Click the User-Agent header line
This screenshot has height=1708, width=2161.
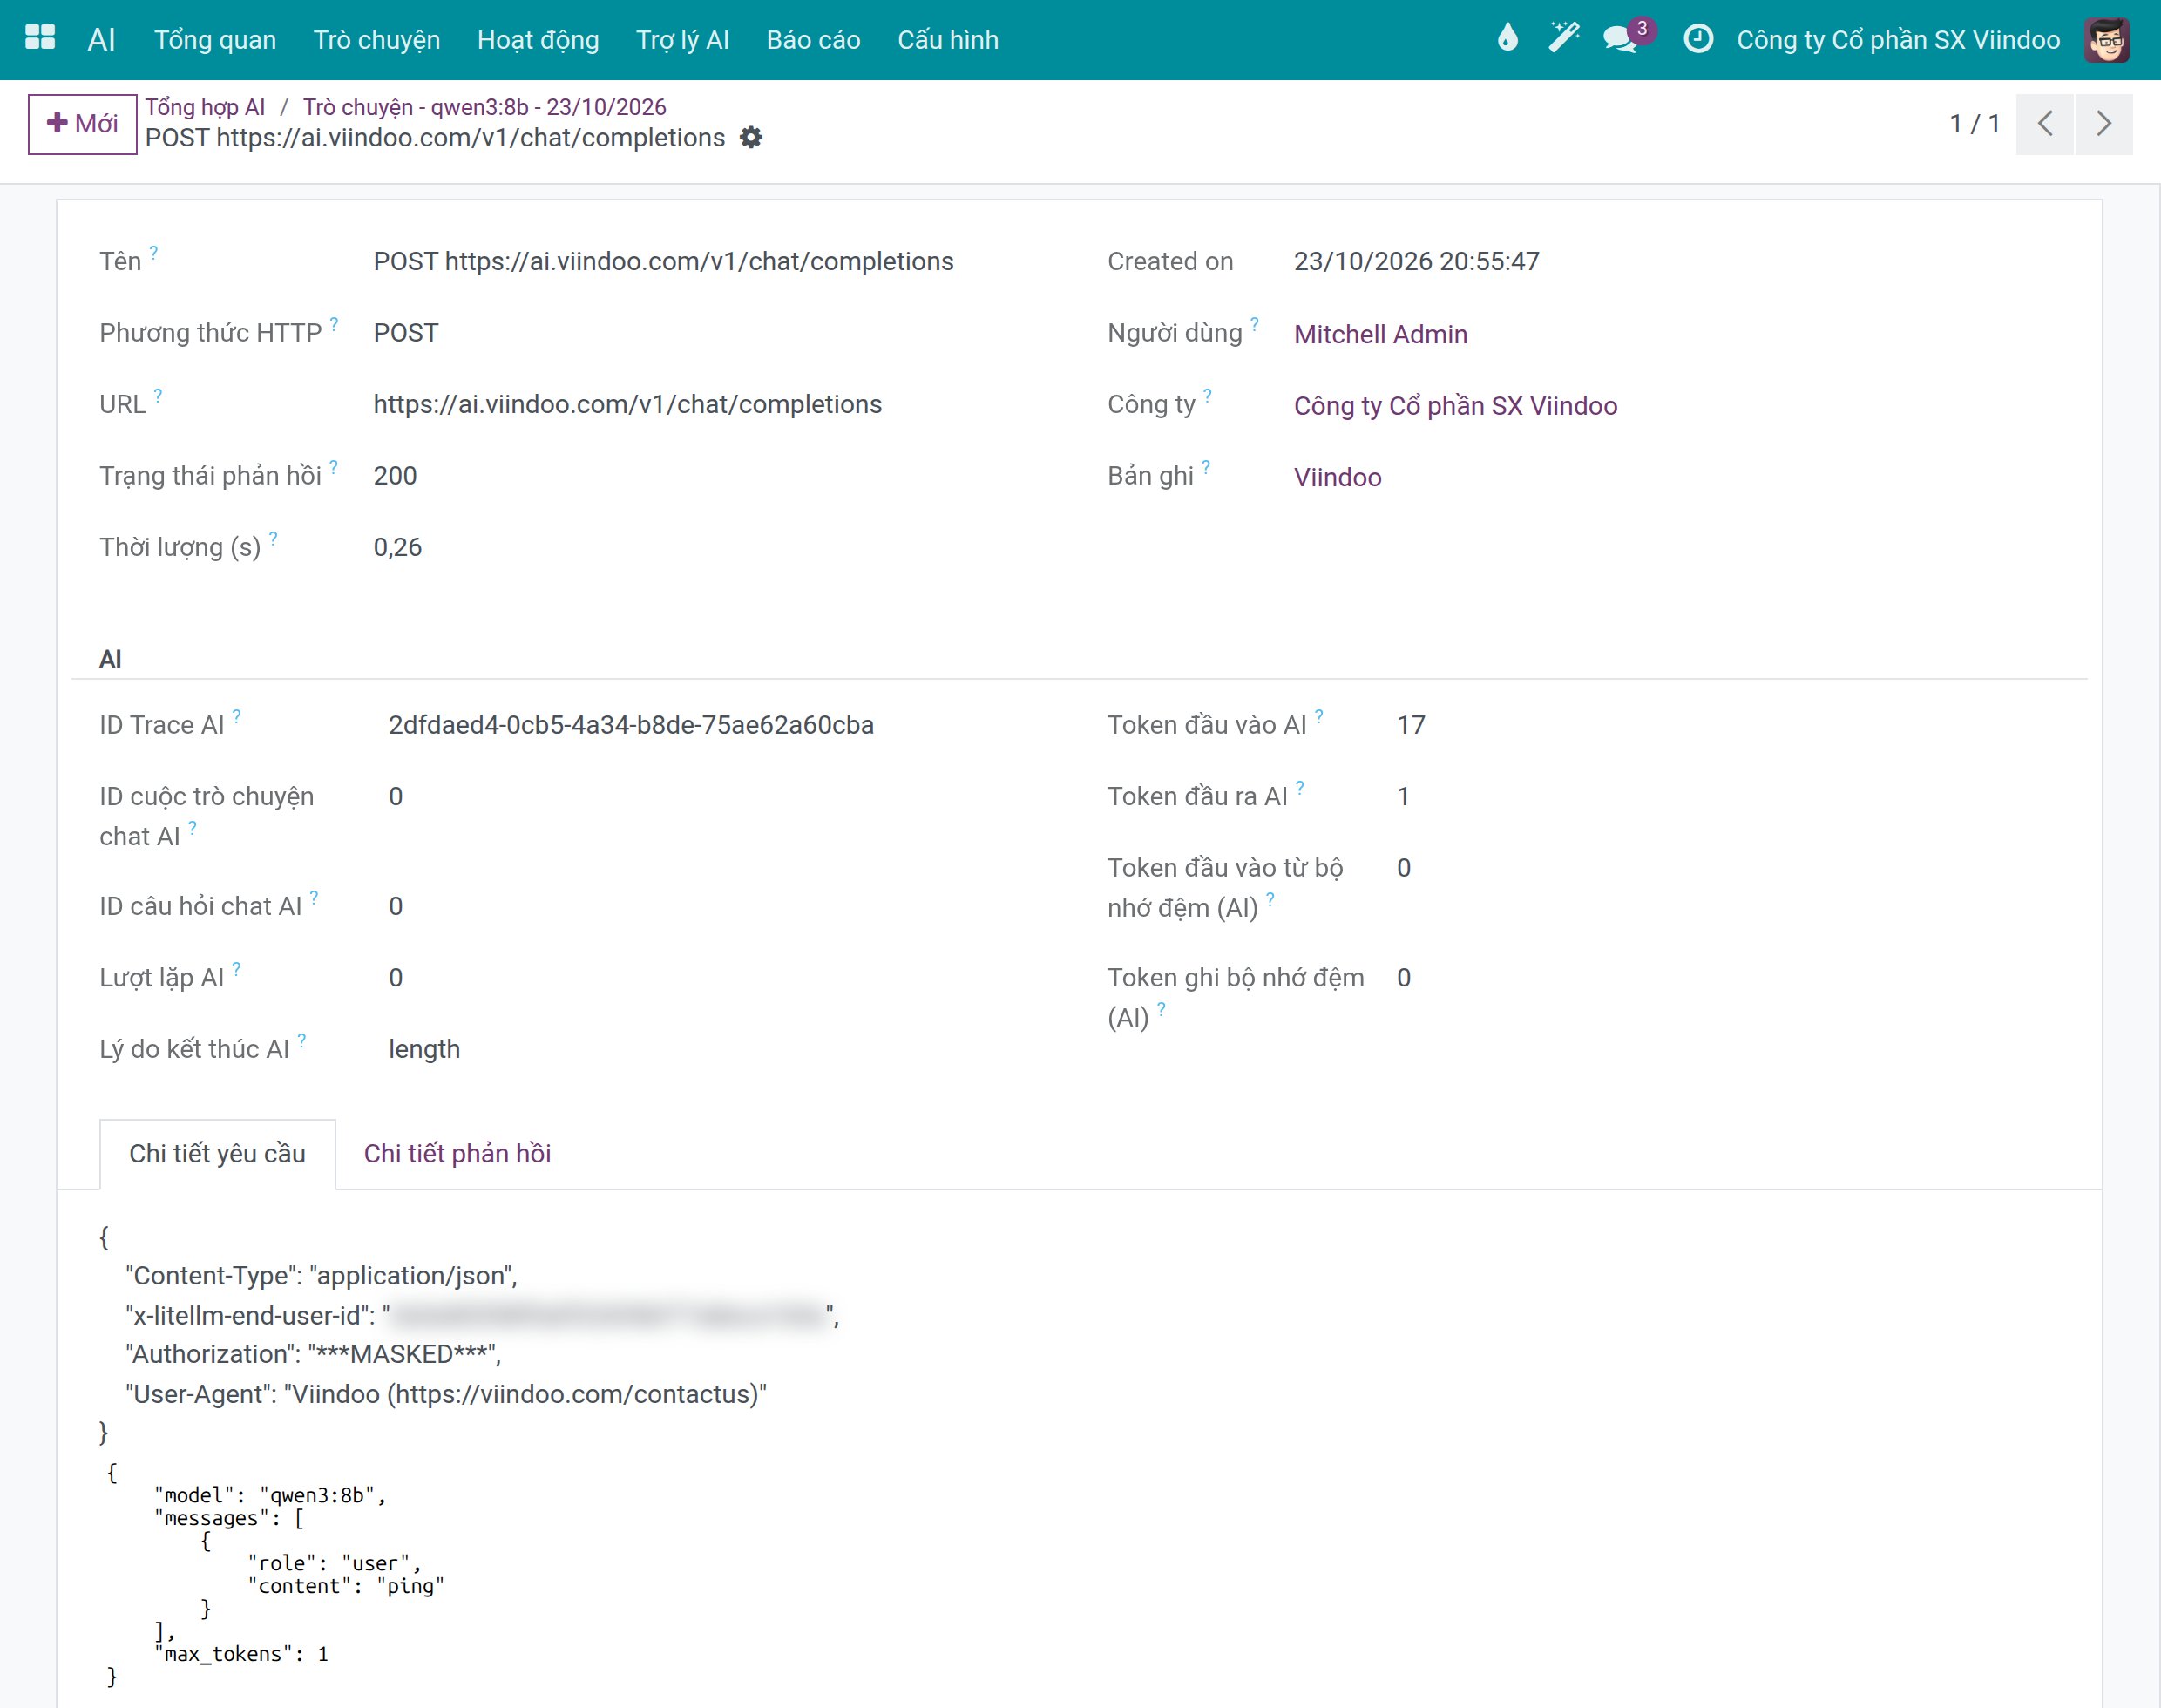446,1394
